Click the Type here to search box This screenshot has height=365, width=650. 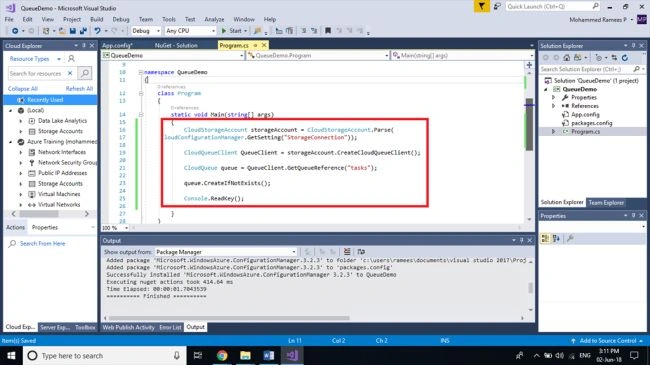[x=104, y=355]
